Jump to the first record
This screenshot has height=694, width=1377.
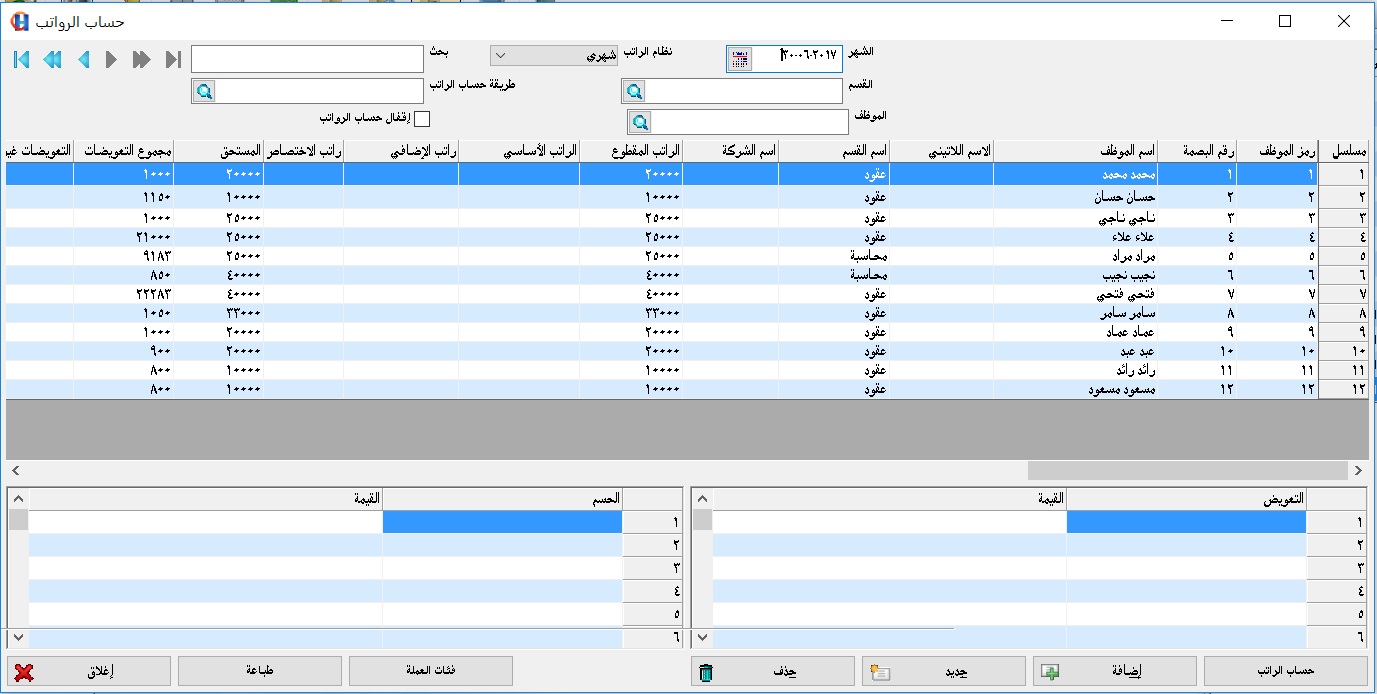coord(21,60)
